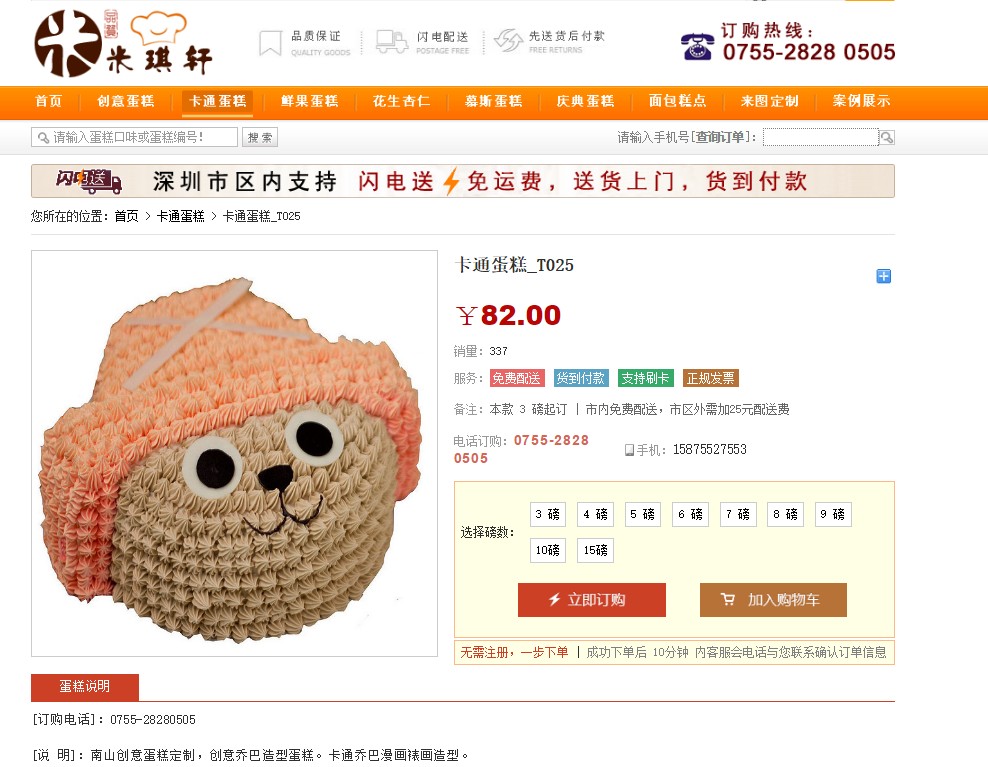Viewport: 988px width, 767px height.
Task: Focus the cake flavor search field
Action: pyautogui.click(x=134, y=137)
